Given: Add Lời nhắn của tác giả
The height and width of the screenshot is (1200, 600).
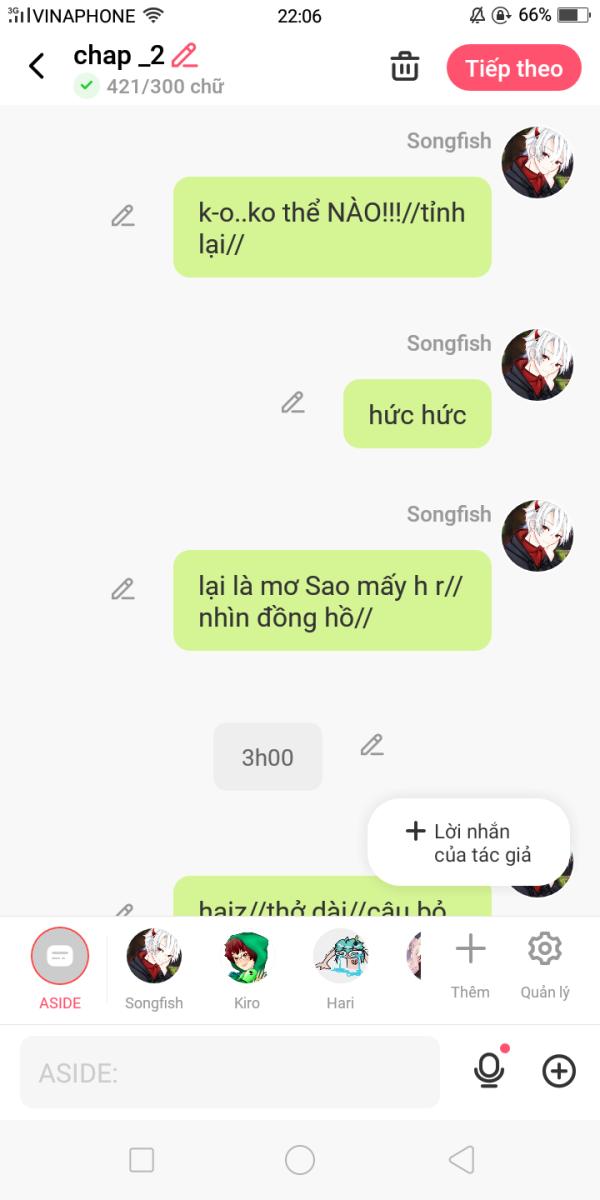Looking at the screenshot, I should (469, 843).
